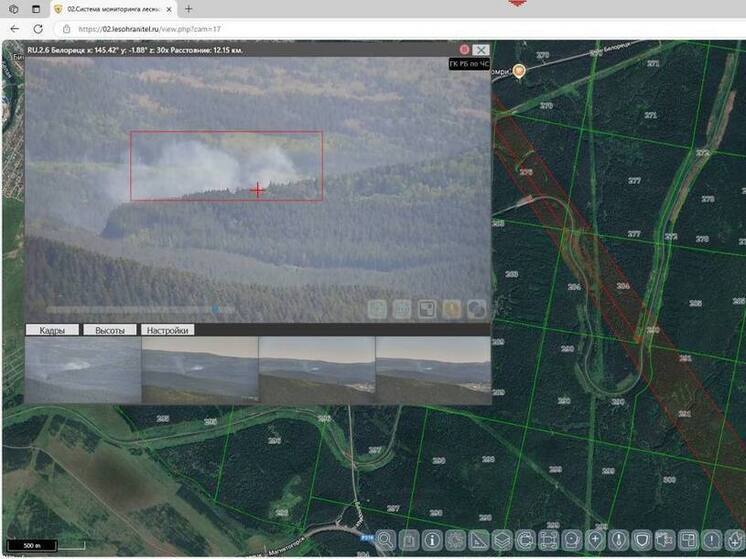Viewport: 746px width, 559px height.
Task: Click the browser address bar
Action: (x=300, y=29)
